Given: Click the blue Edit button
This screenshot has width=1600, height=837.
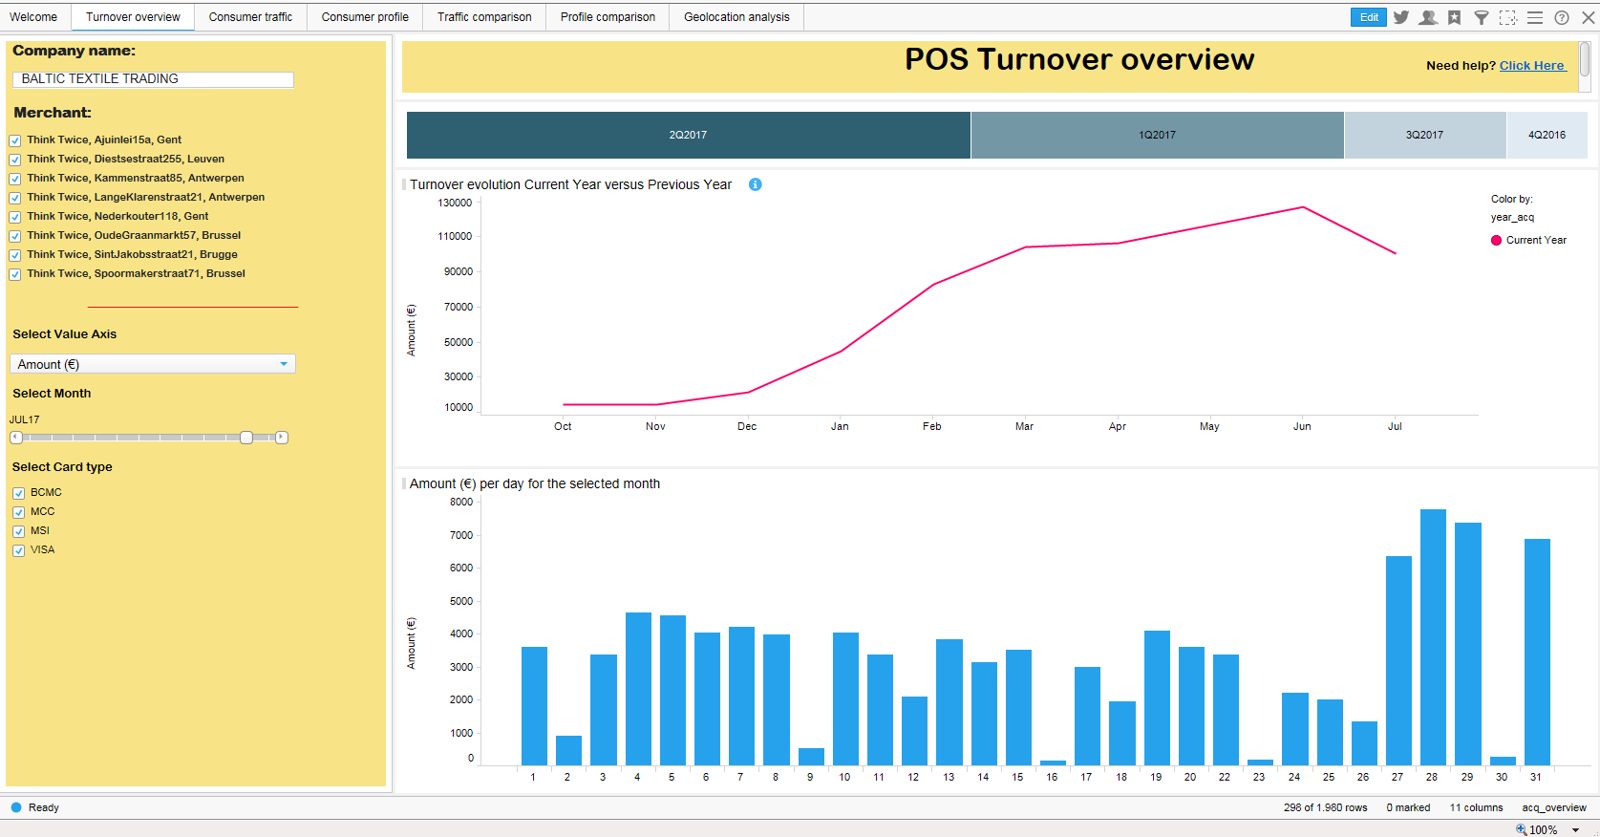Looking at the screenshot, I should pyautogui.click(x=1368, y=17).
